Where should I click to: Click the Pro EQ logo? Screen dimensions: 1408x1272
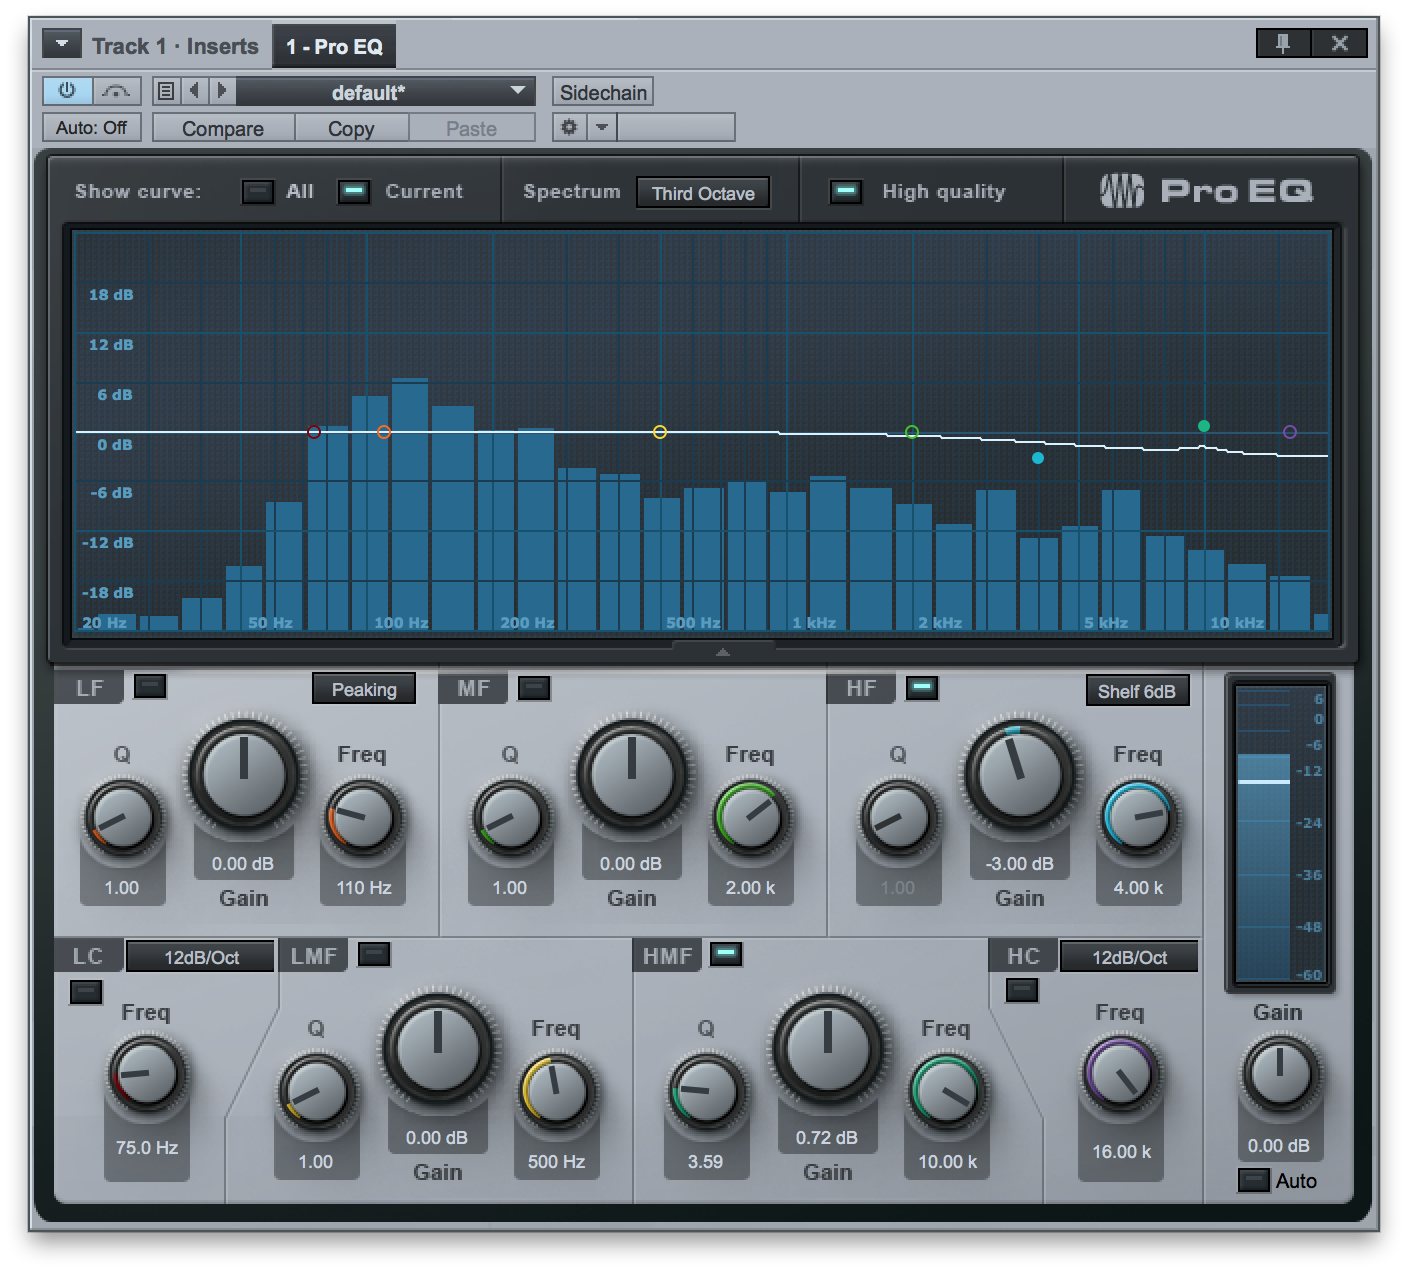tap(1206, 191)
